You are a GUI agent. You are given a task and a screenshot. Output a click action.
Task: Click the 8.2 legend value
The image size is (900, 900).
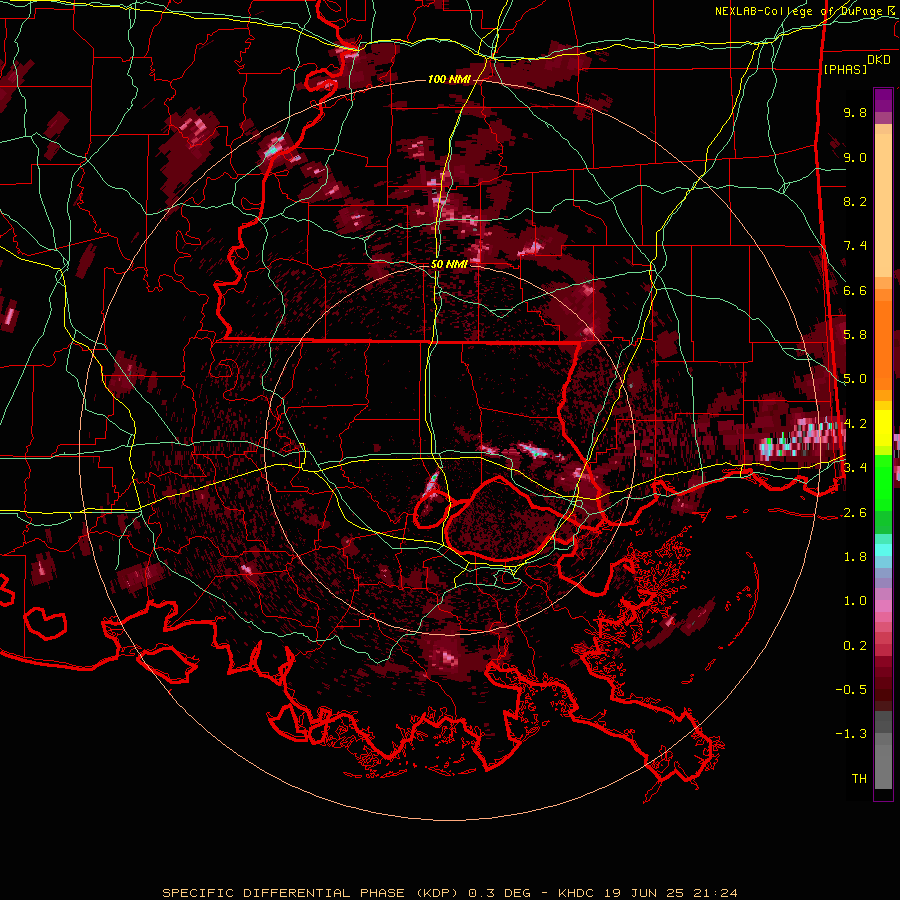click(855, 201)
